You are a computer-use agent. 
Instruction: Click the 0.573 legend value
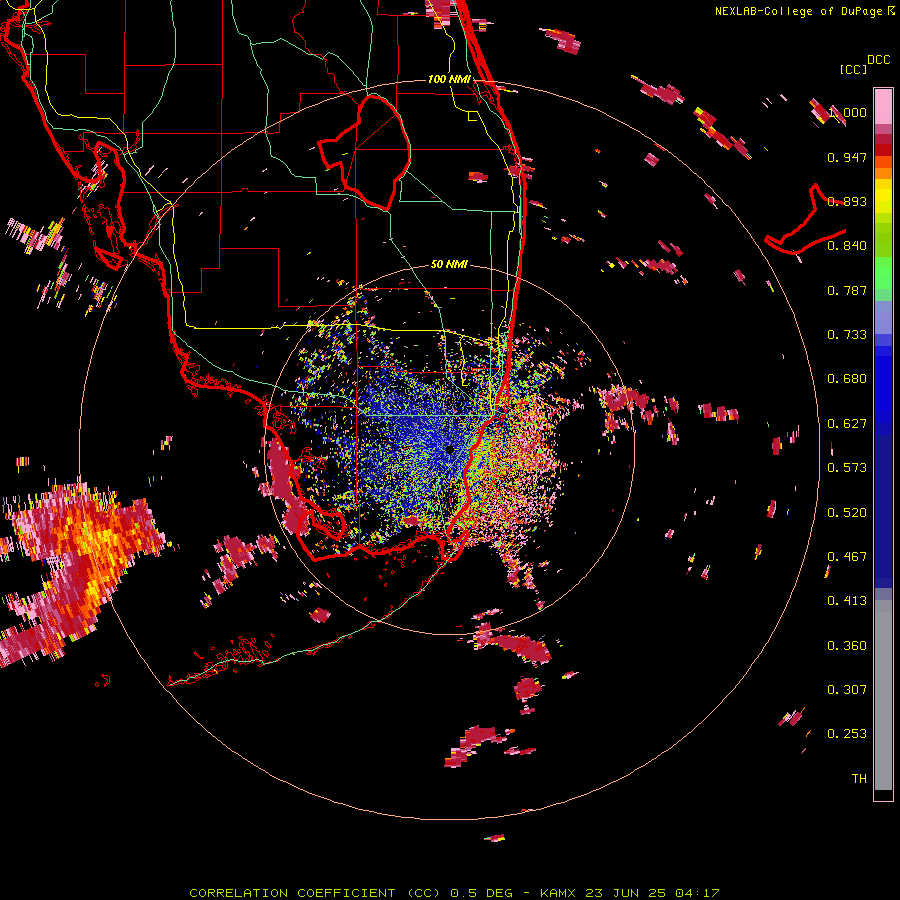point(847,468)
